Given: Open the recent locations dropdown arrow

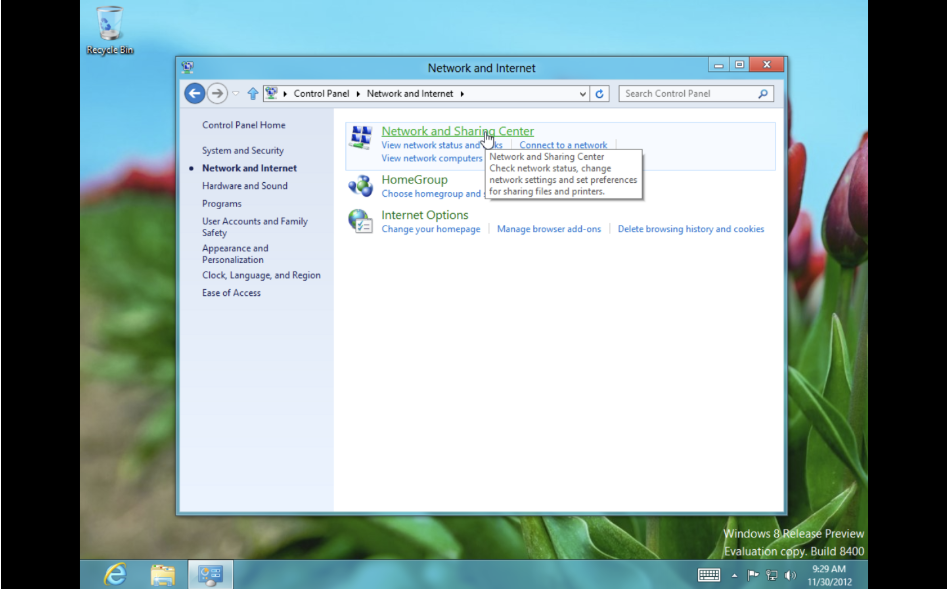Looking at the screenshot, I should (x=236, y=94).
